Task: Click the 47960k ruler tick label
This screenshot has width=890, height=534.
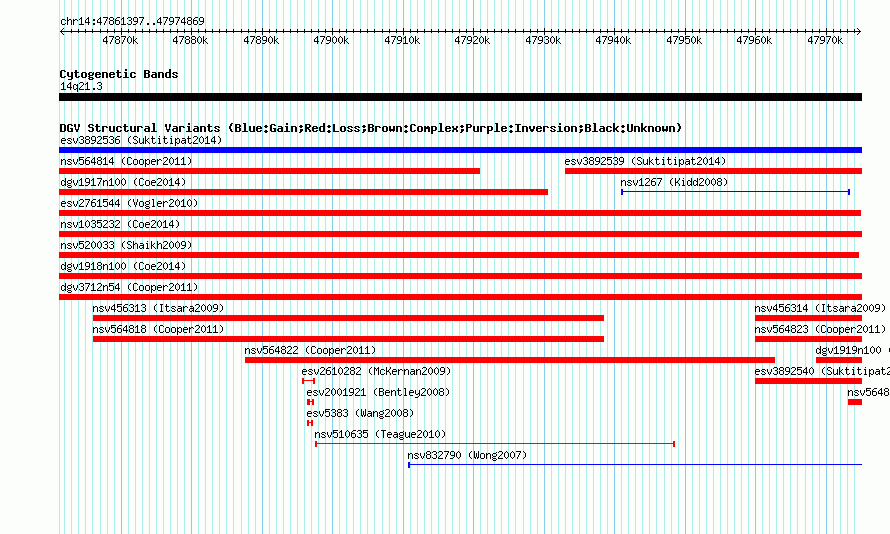Action: click(x=754, y=40)
